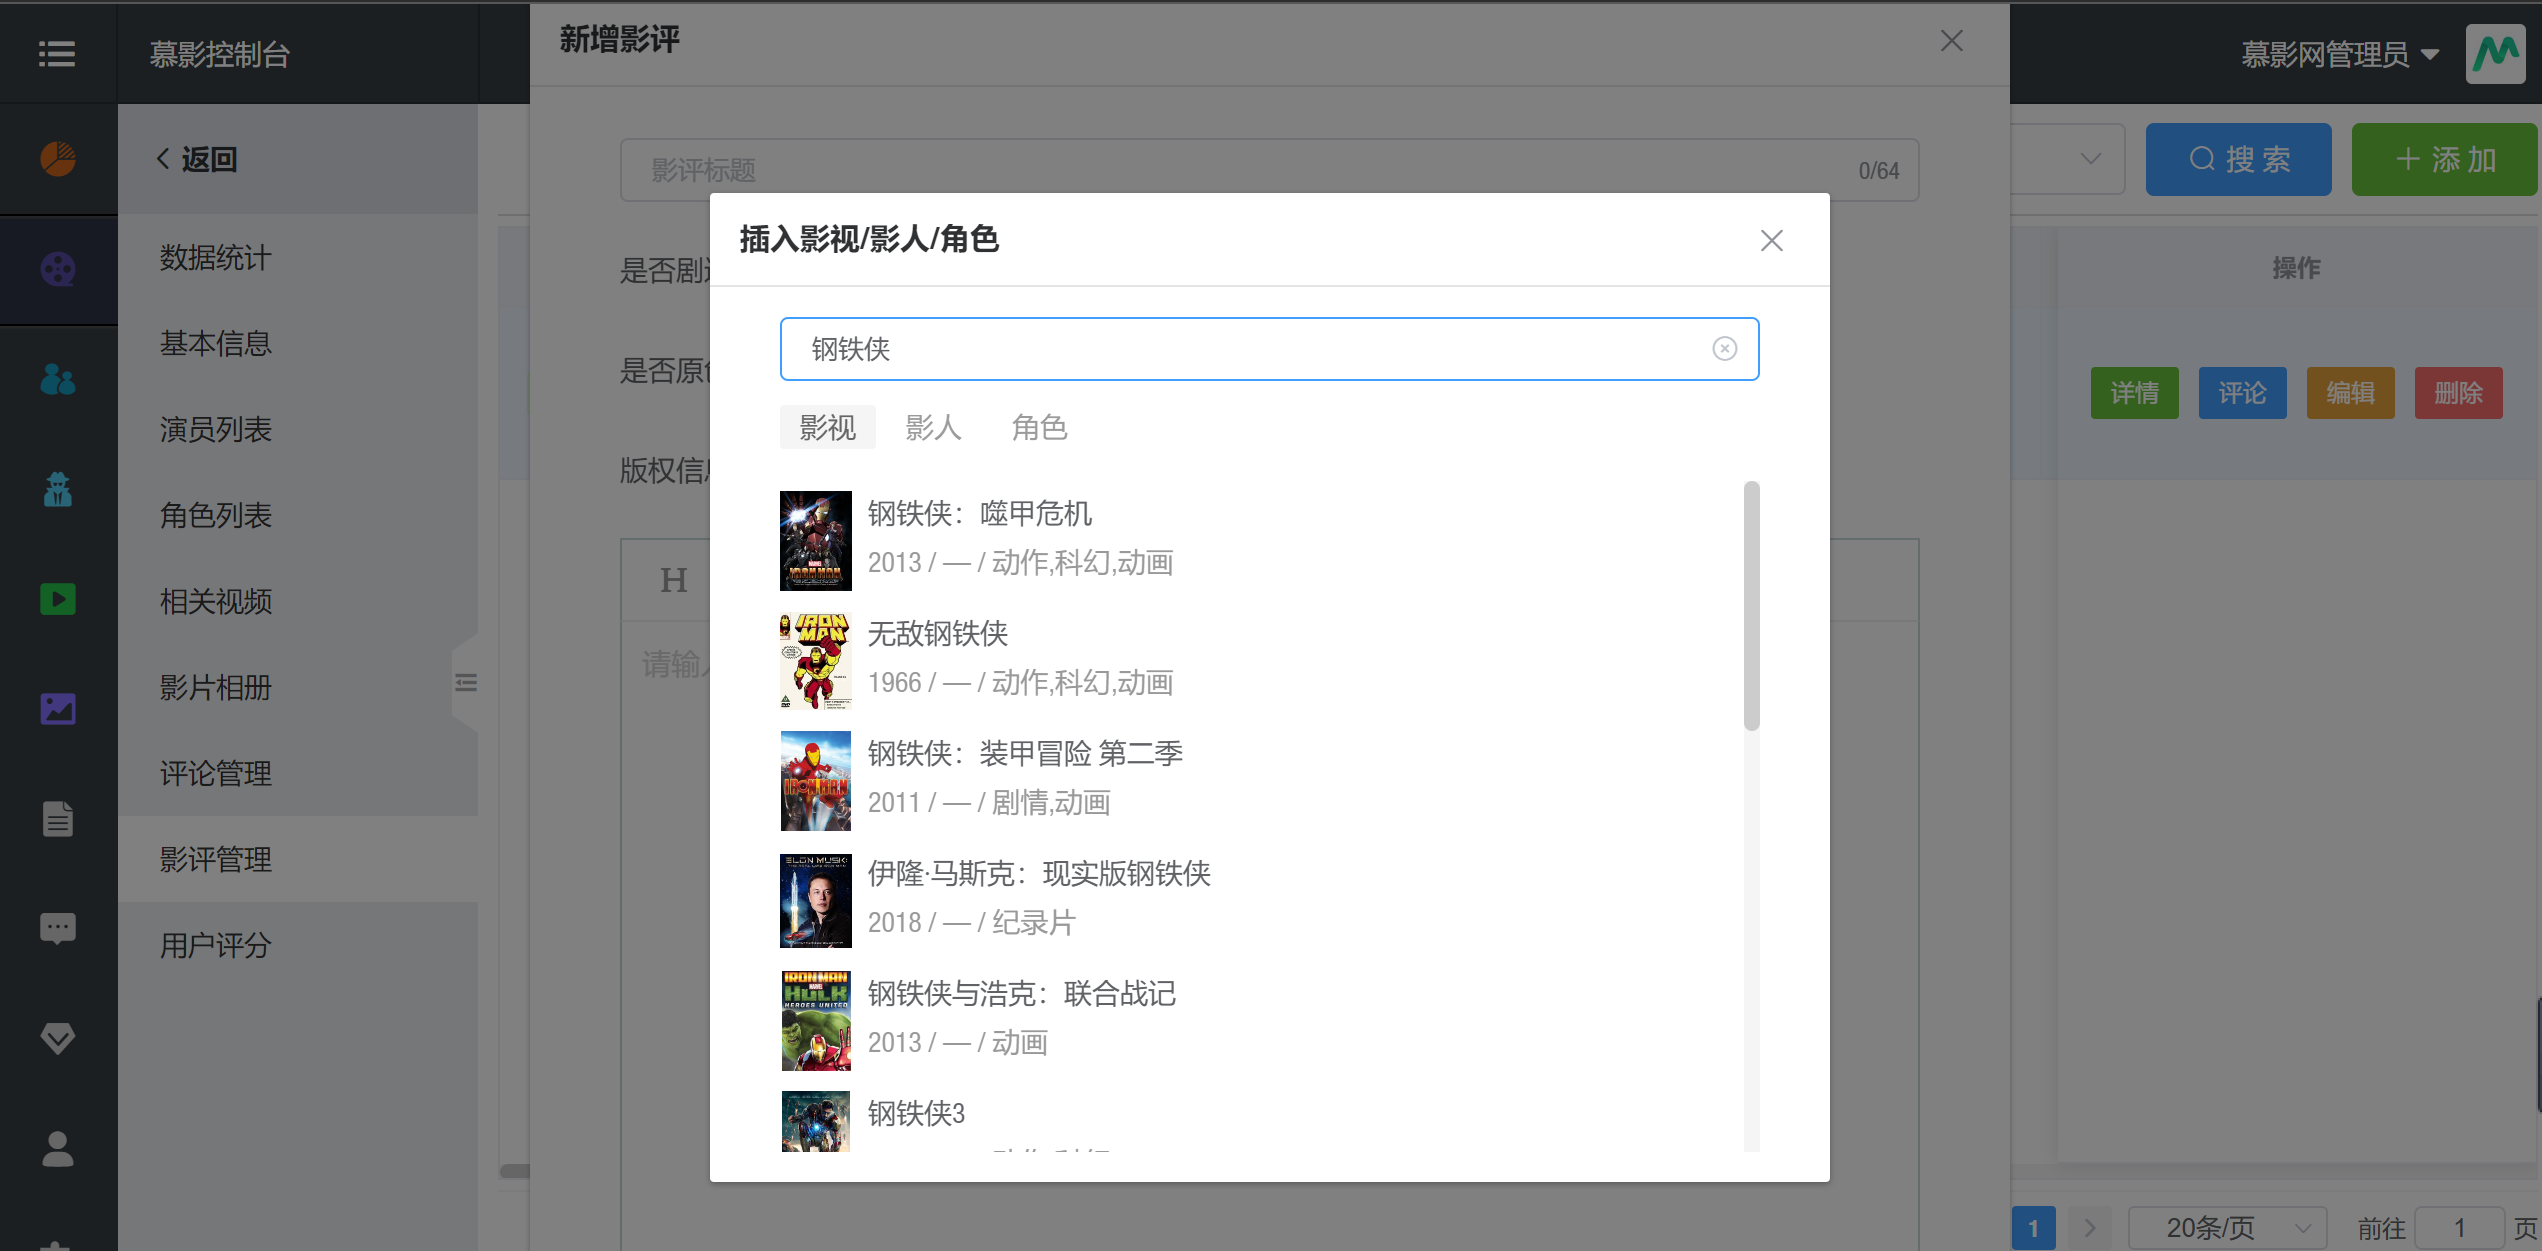Click the green 详情 button
Image resolution: width=2542 pixels, height=1251 pixels.
click(2134, 392)
